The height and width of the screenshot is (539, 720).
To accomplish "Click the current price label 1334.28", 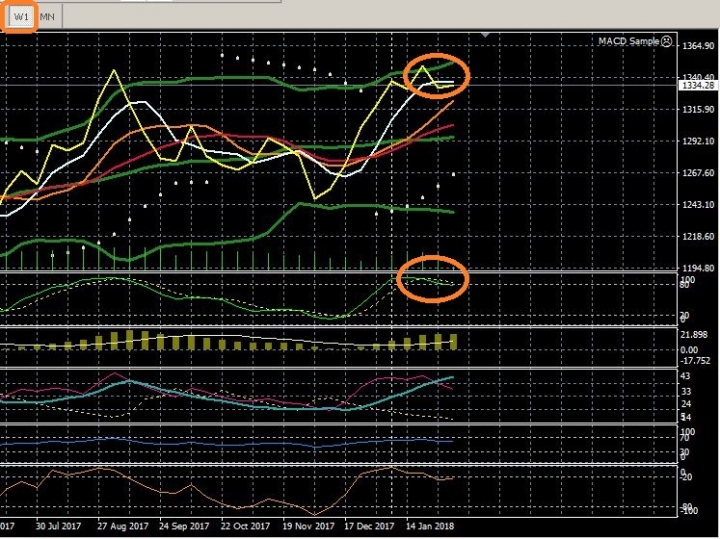I will coord(697,86).
